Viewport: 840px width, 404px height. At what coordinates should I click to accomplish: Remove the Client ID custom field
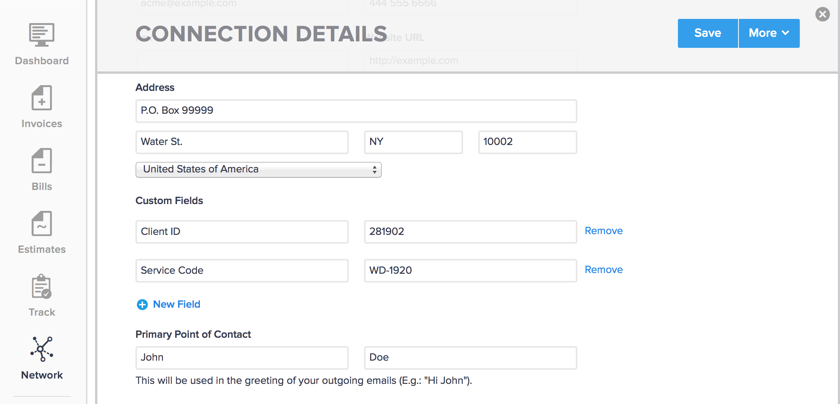click(x=603, y=231)
